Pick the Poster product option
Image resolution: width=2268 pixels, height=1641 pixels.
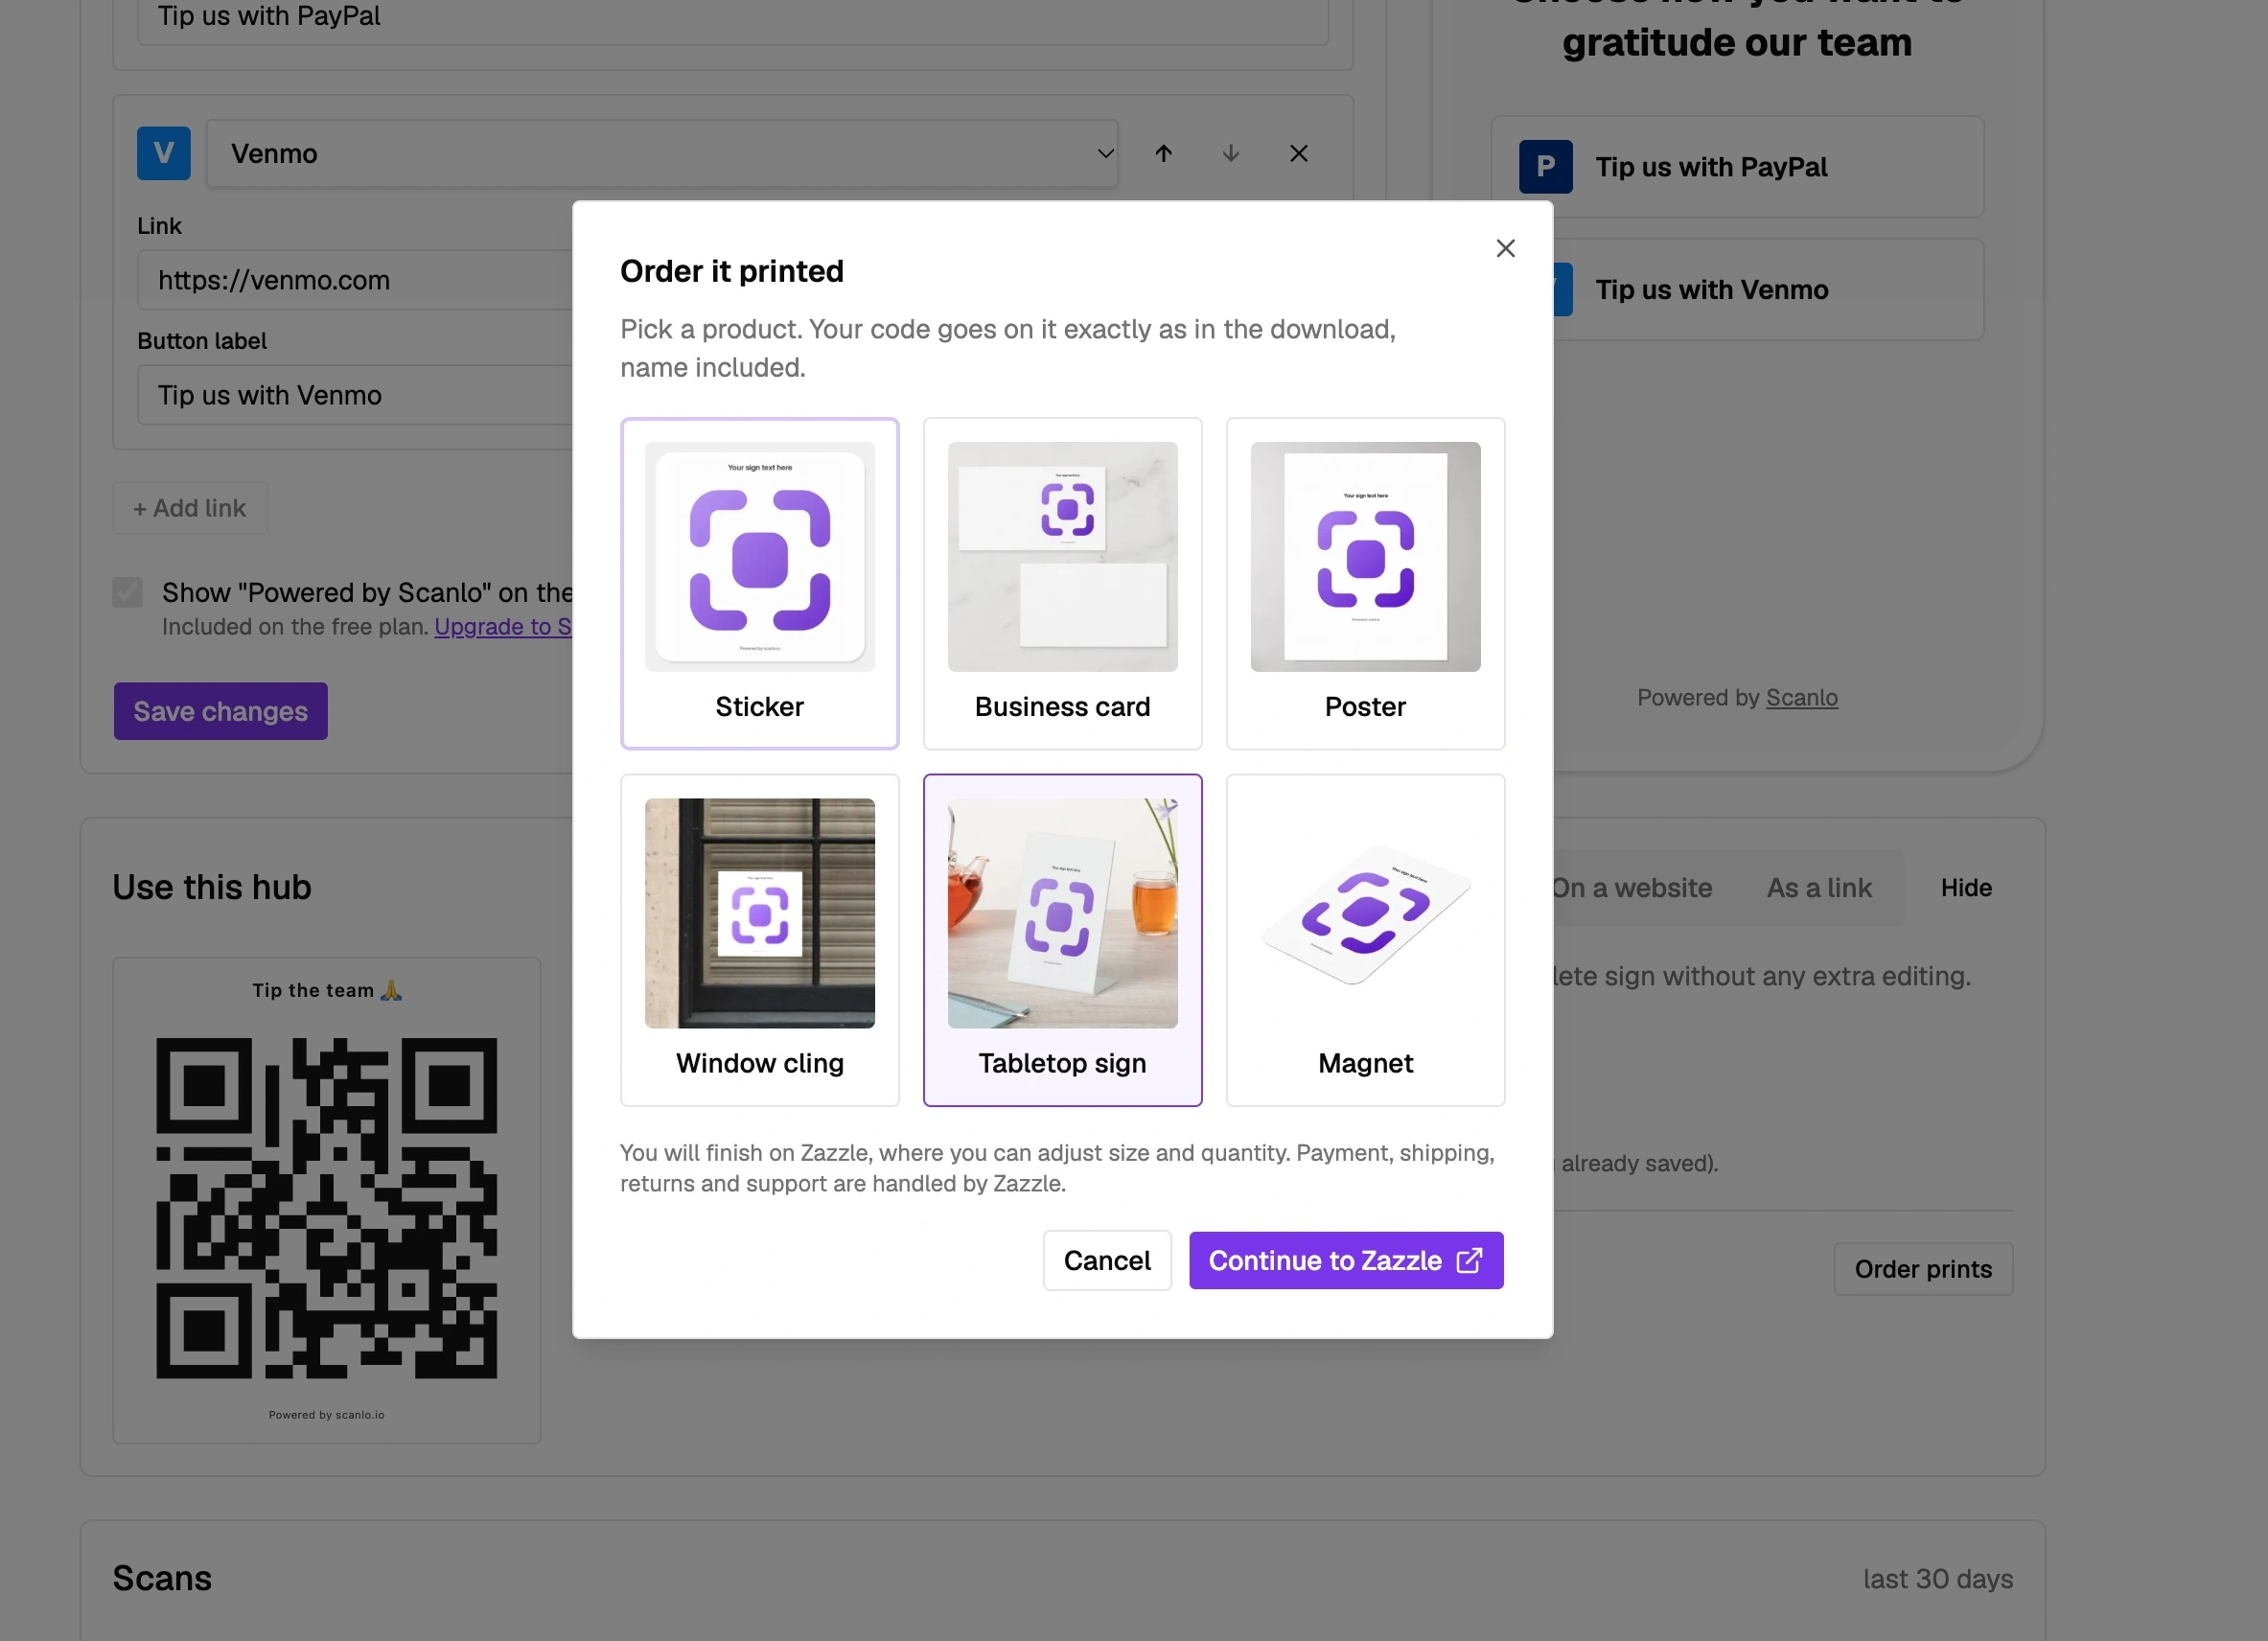pos(1365,583)
